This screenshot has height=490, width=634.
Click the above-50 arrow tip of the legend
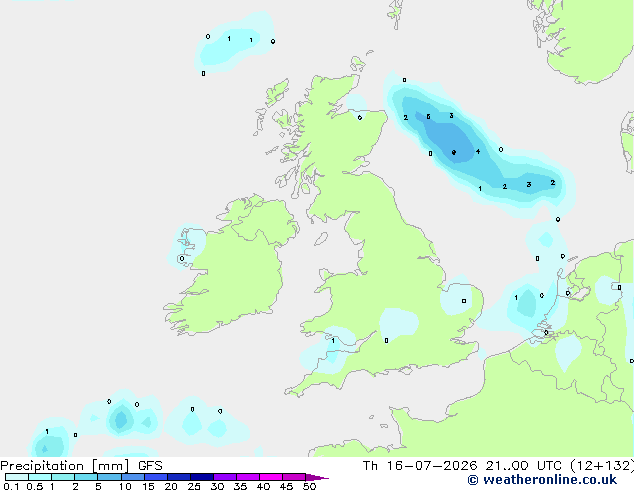(317, 477)
